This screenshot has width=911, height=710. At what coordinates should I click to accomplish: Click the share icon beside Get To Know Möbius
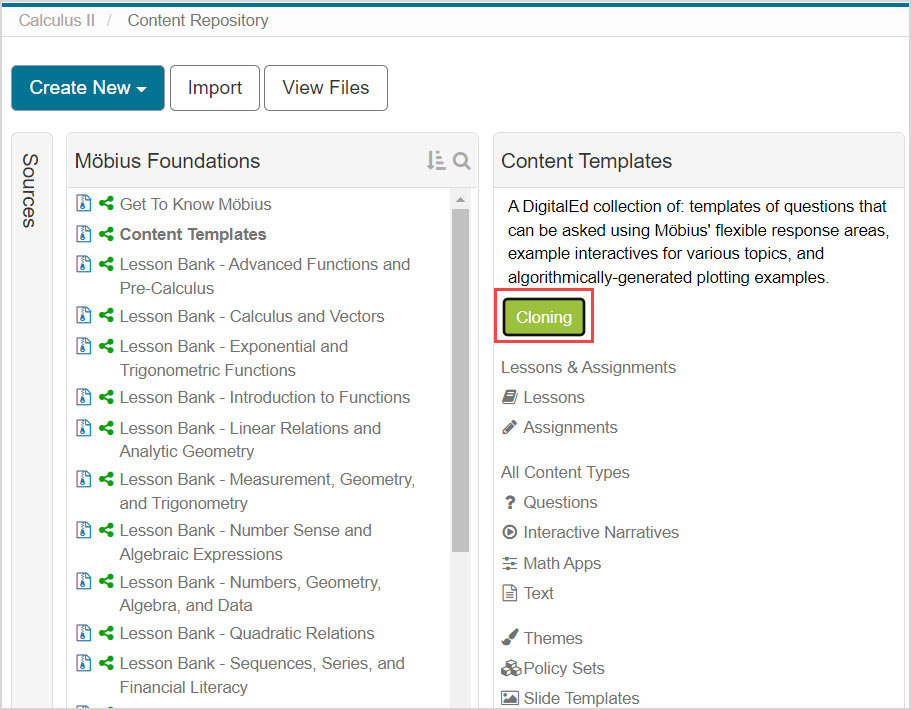(x=105, y=204)
